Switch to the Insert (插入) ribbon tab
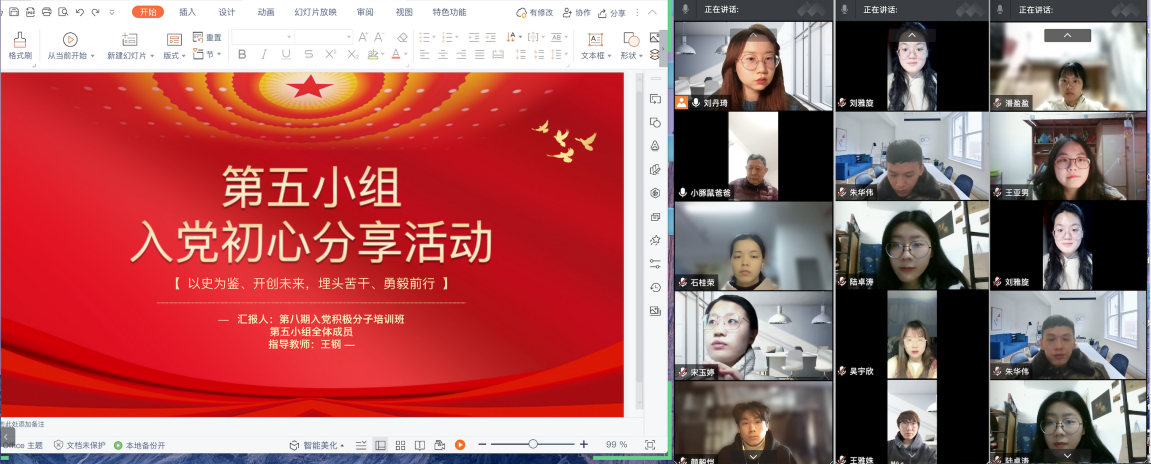The width and height of the screenshot is (1151, 464). click(x=188, y=12)
